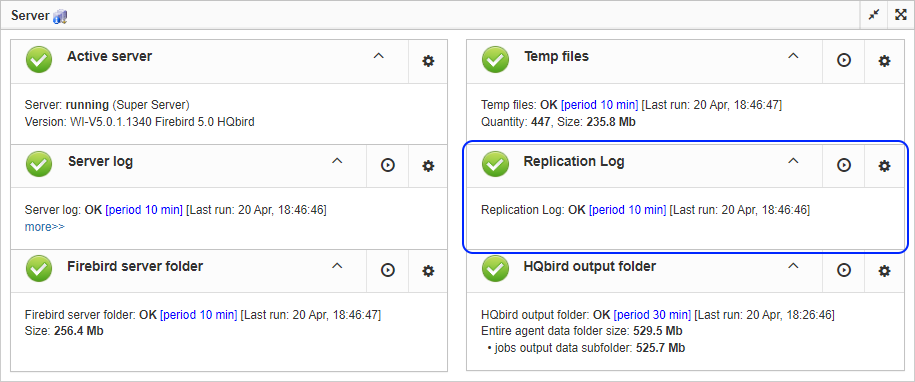
Task: Open the 'more>>' link in Server log
Action: pos(44,227)
